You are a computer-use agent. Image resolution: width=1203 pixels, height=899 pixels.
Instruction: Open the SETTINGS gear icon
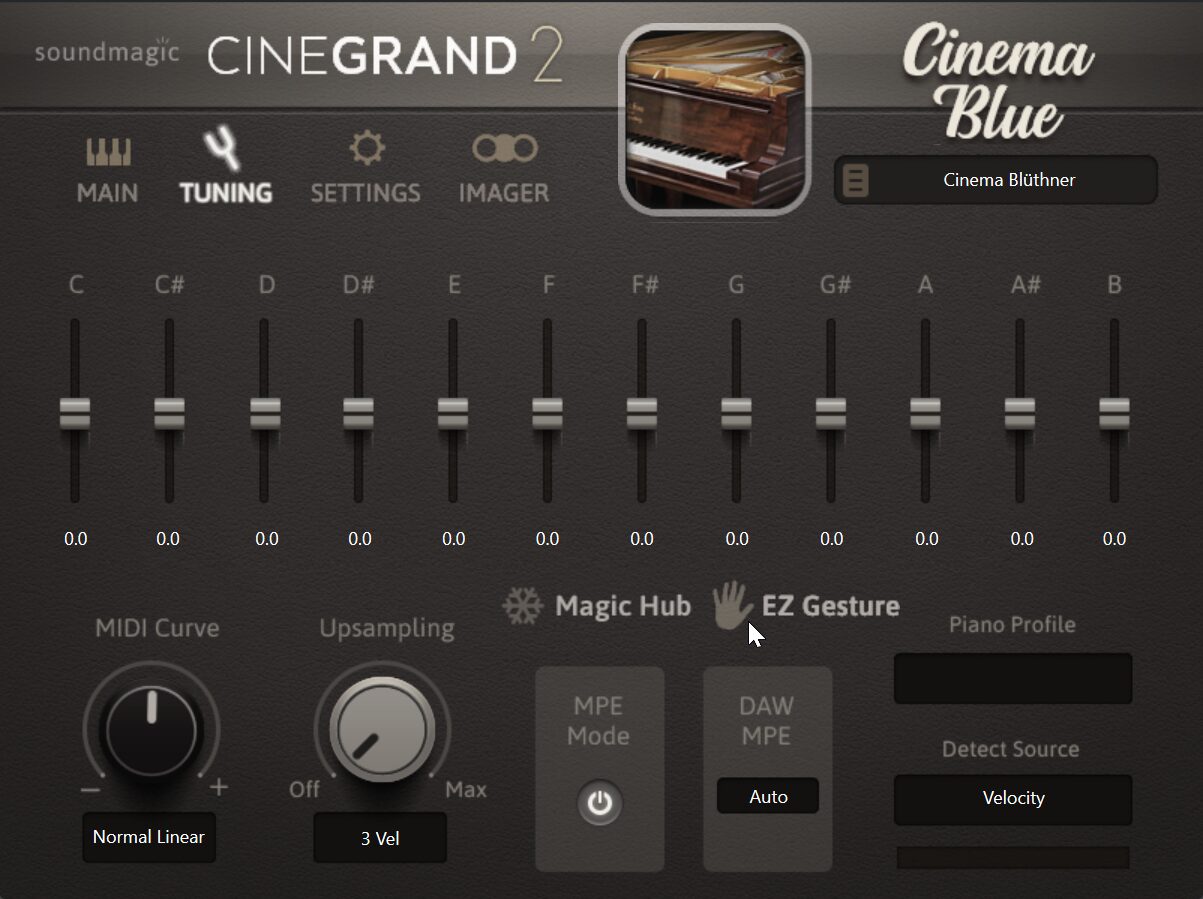point(366,150)
